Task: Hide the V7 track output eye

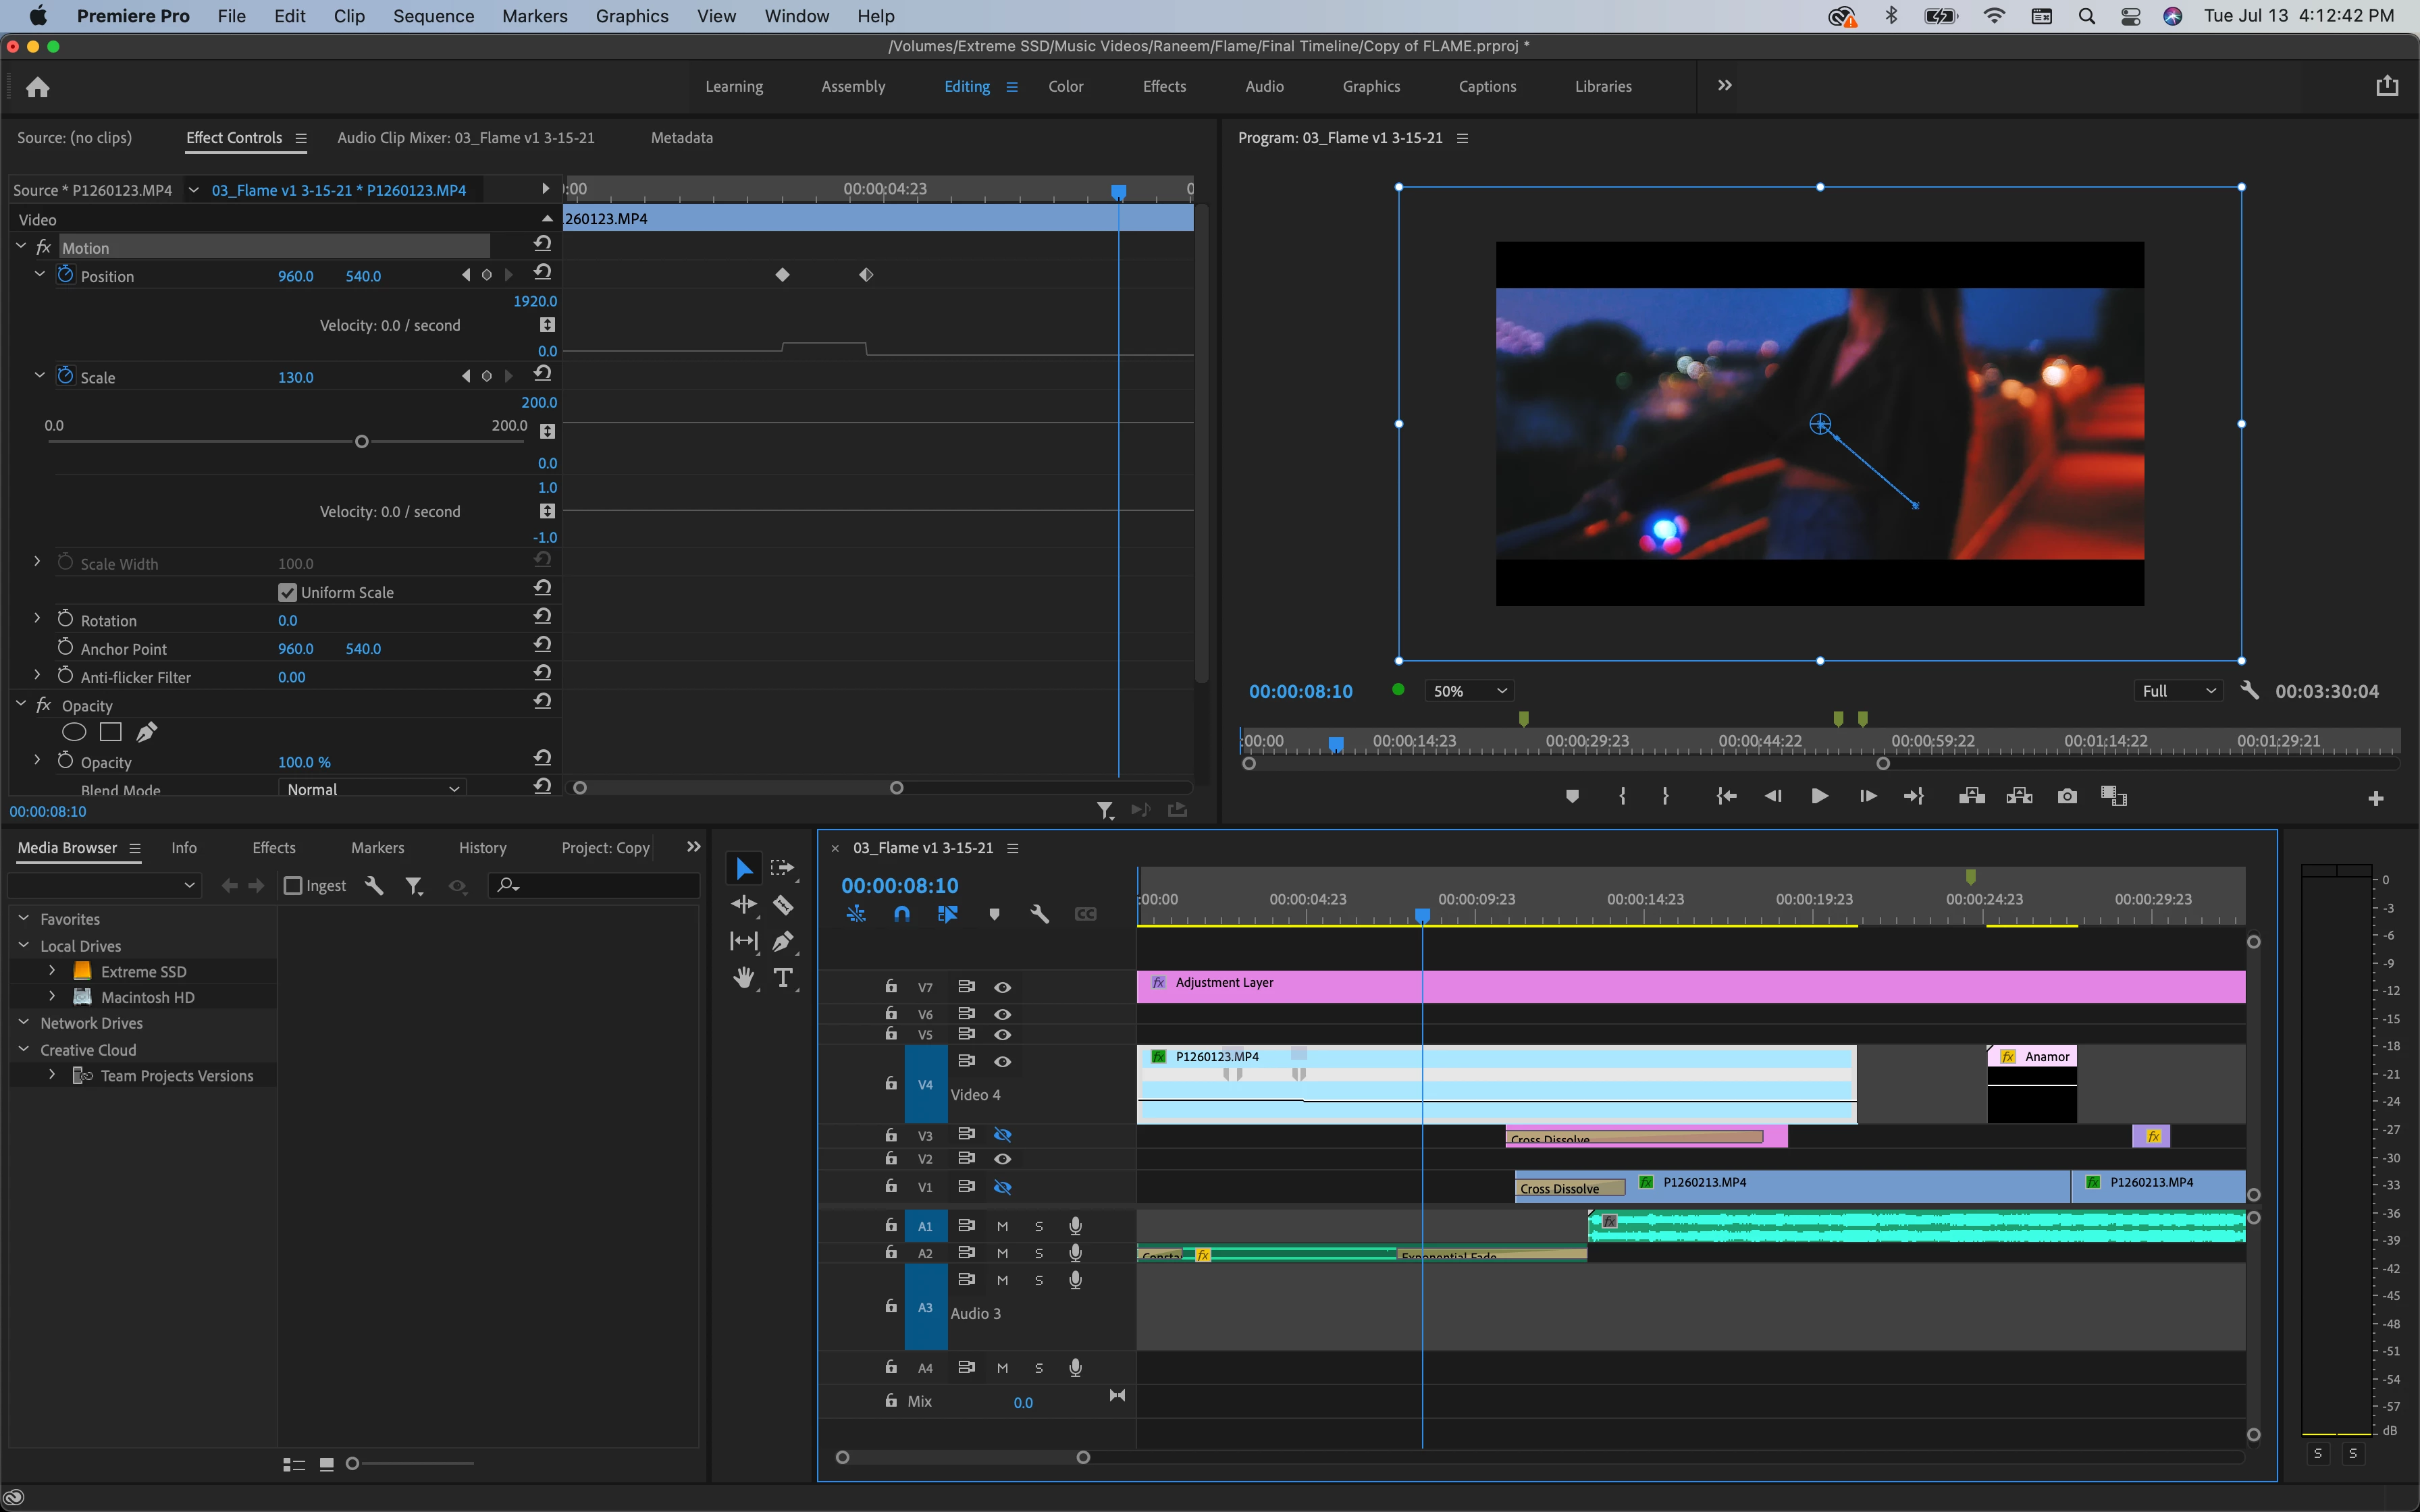Action: tap(1002, 987)
